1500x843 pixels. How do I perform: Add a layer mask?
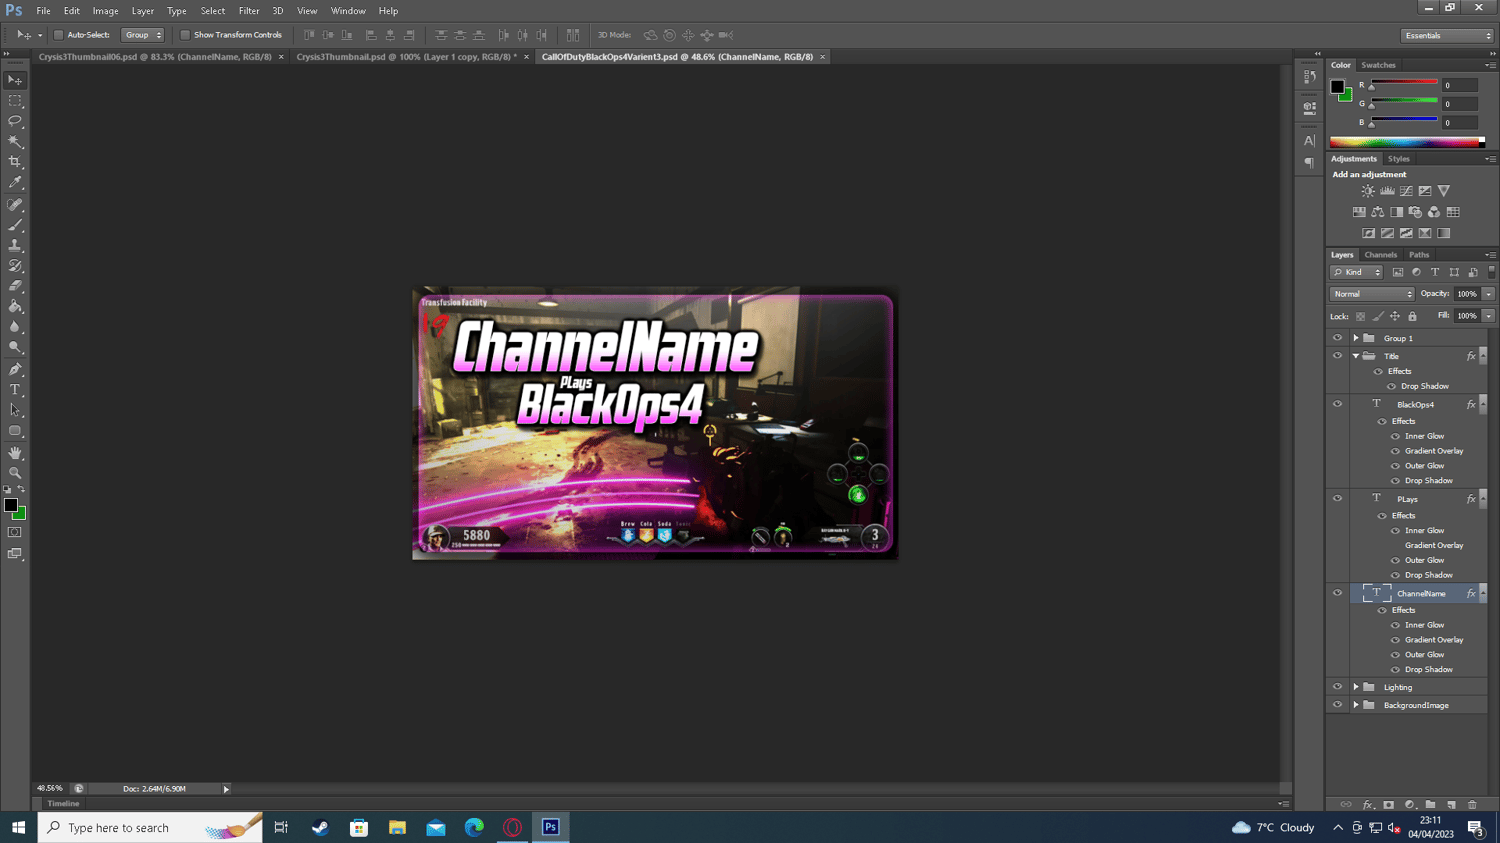(1388, 805)
